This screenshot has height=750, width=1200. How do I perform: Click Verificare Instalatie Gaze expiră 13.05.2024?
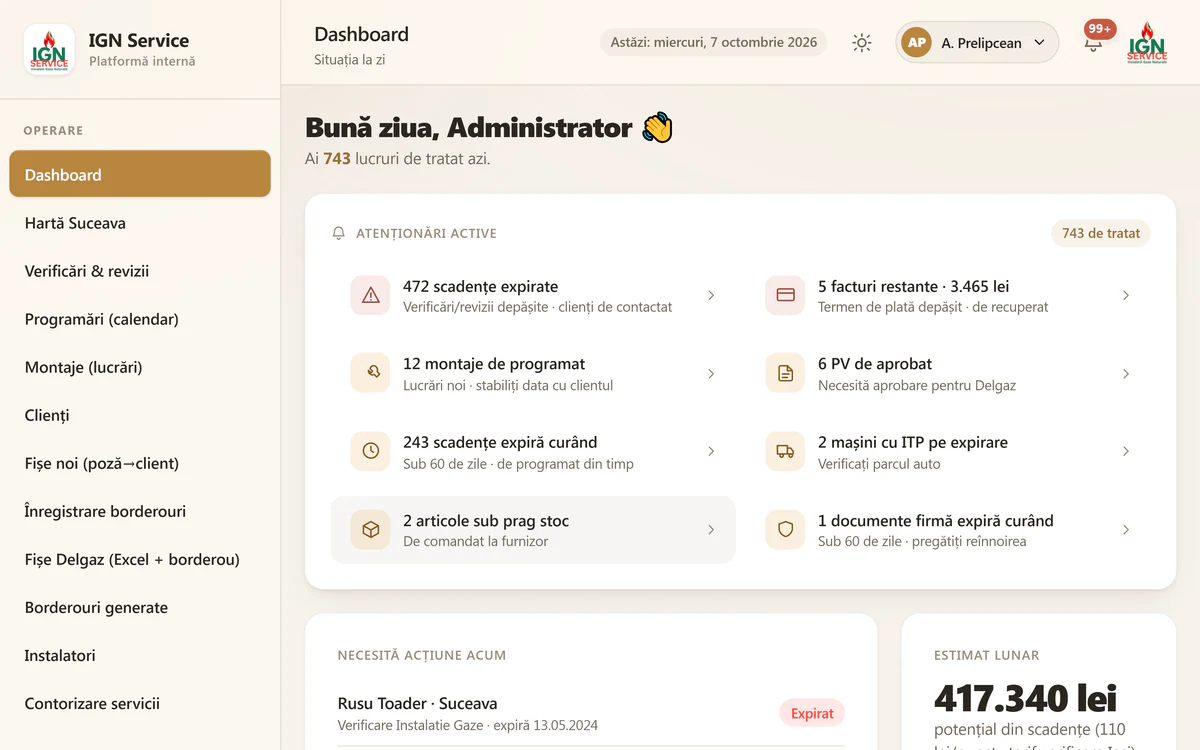tap(468, 725)
